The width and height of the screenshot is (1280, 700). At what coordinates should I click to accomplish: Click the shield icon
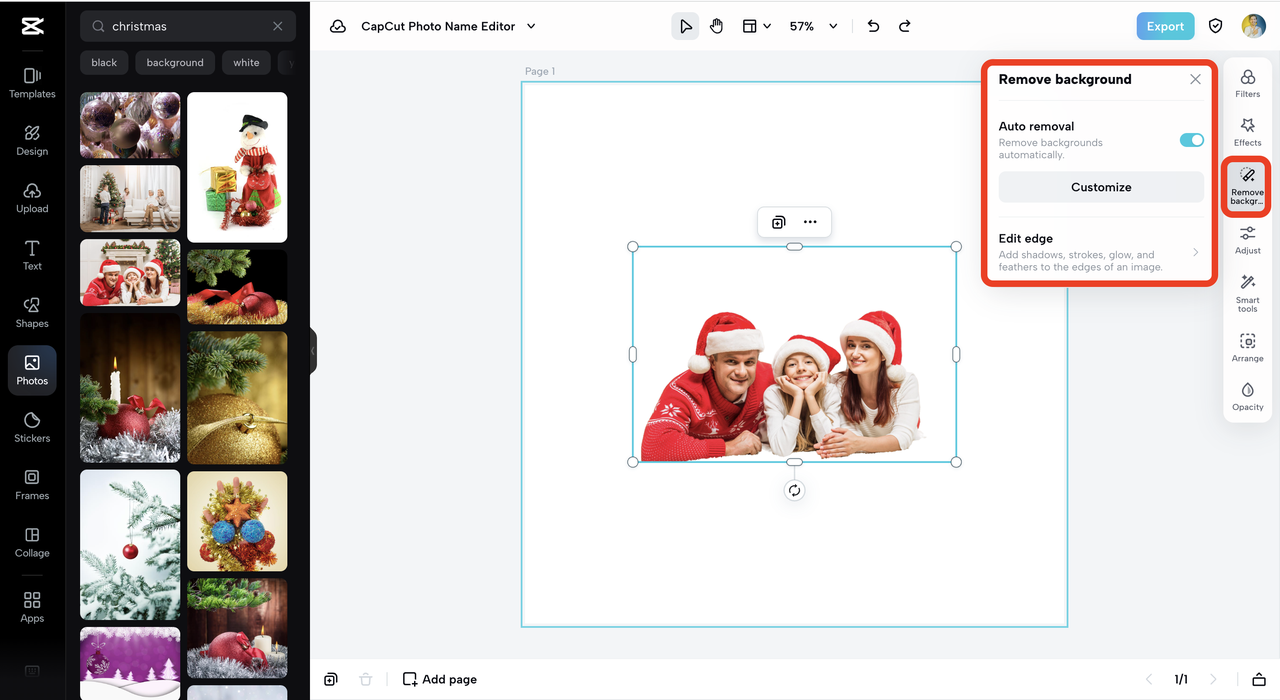point(1216,26)
